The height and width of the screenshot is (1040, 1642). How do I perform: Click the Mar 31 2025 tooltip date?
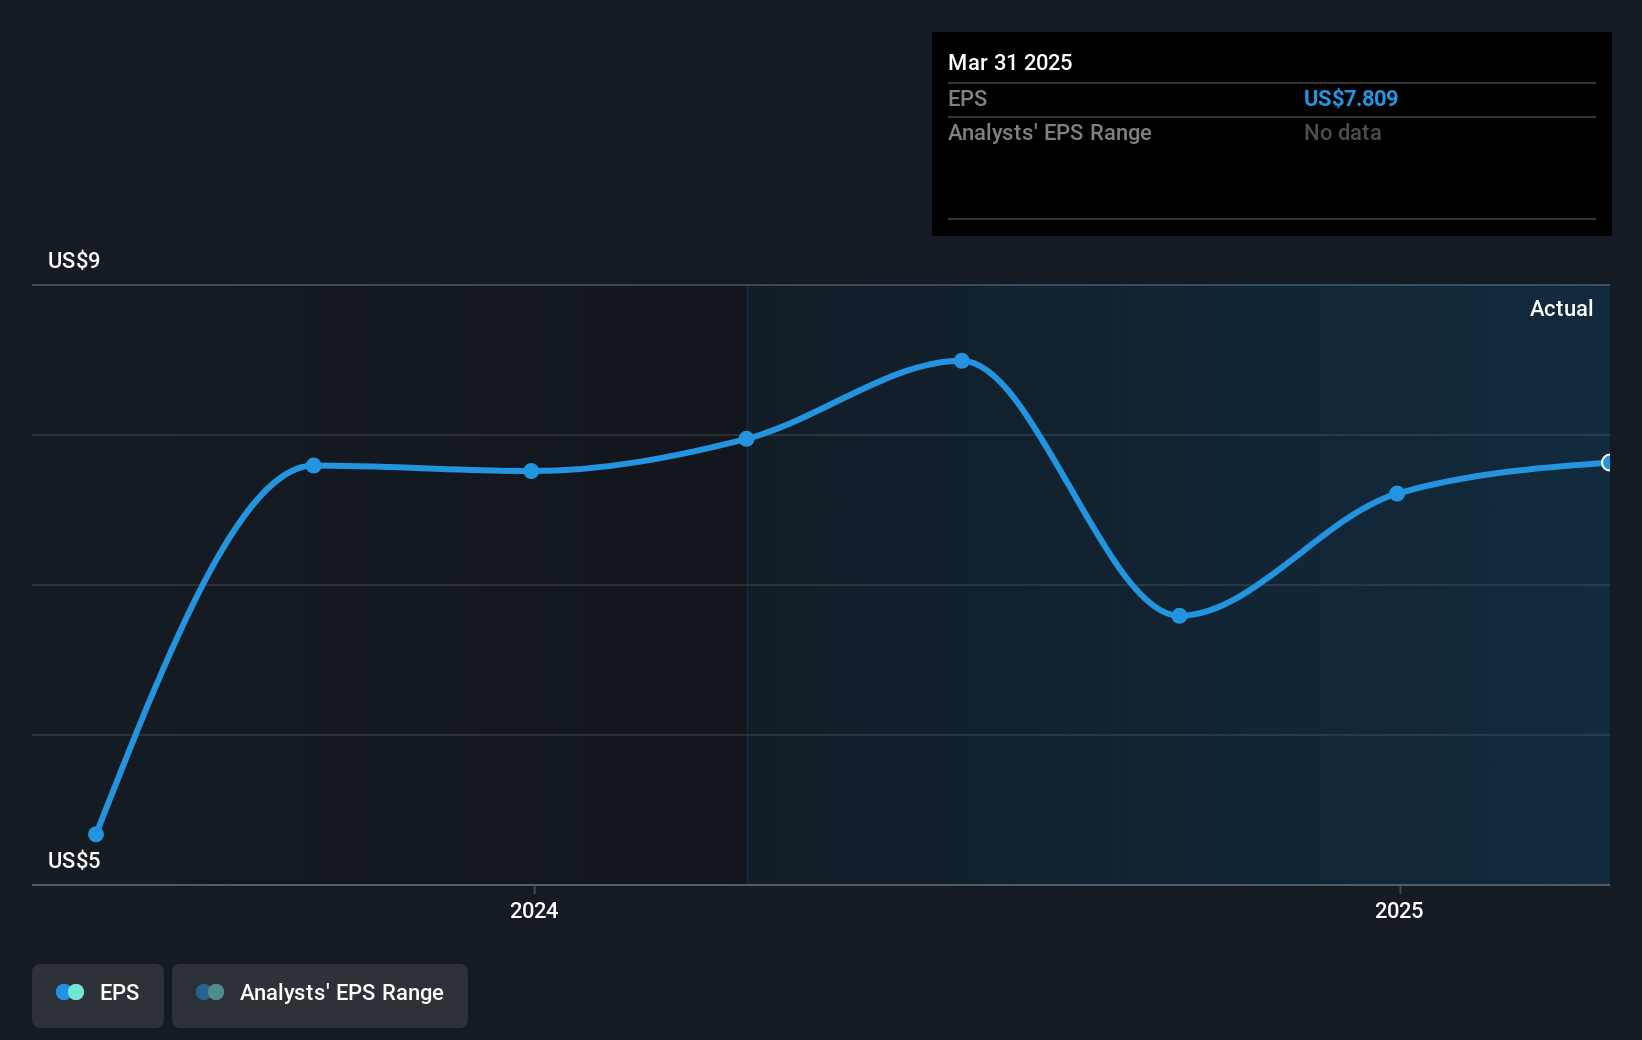1010,62
